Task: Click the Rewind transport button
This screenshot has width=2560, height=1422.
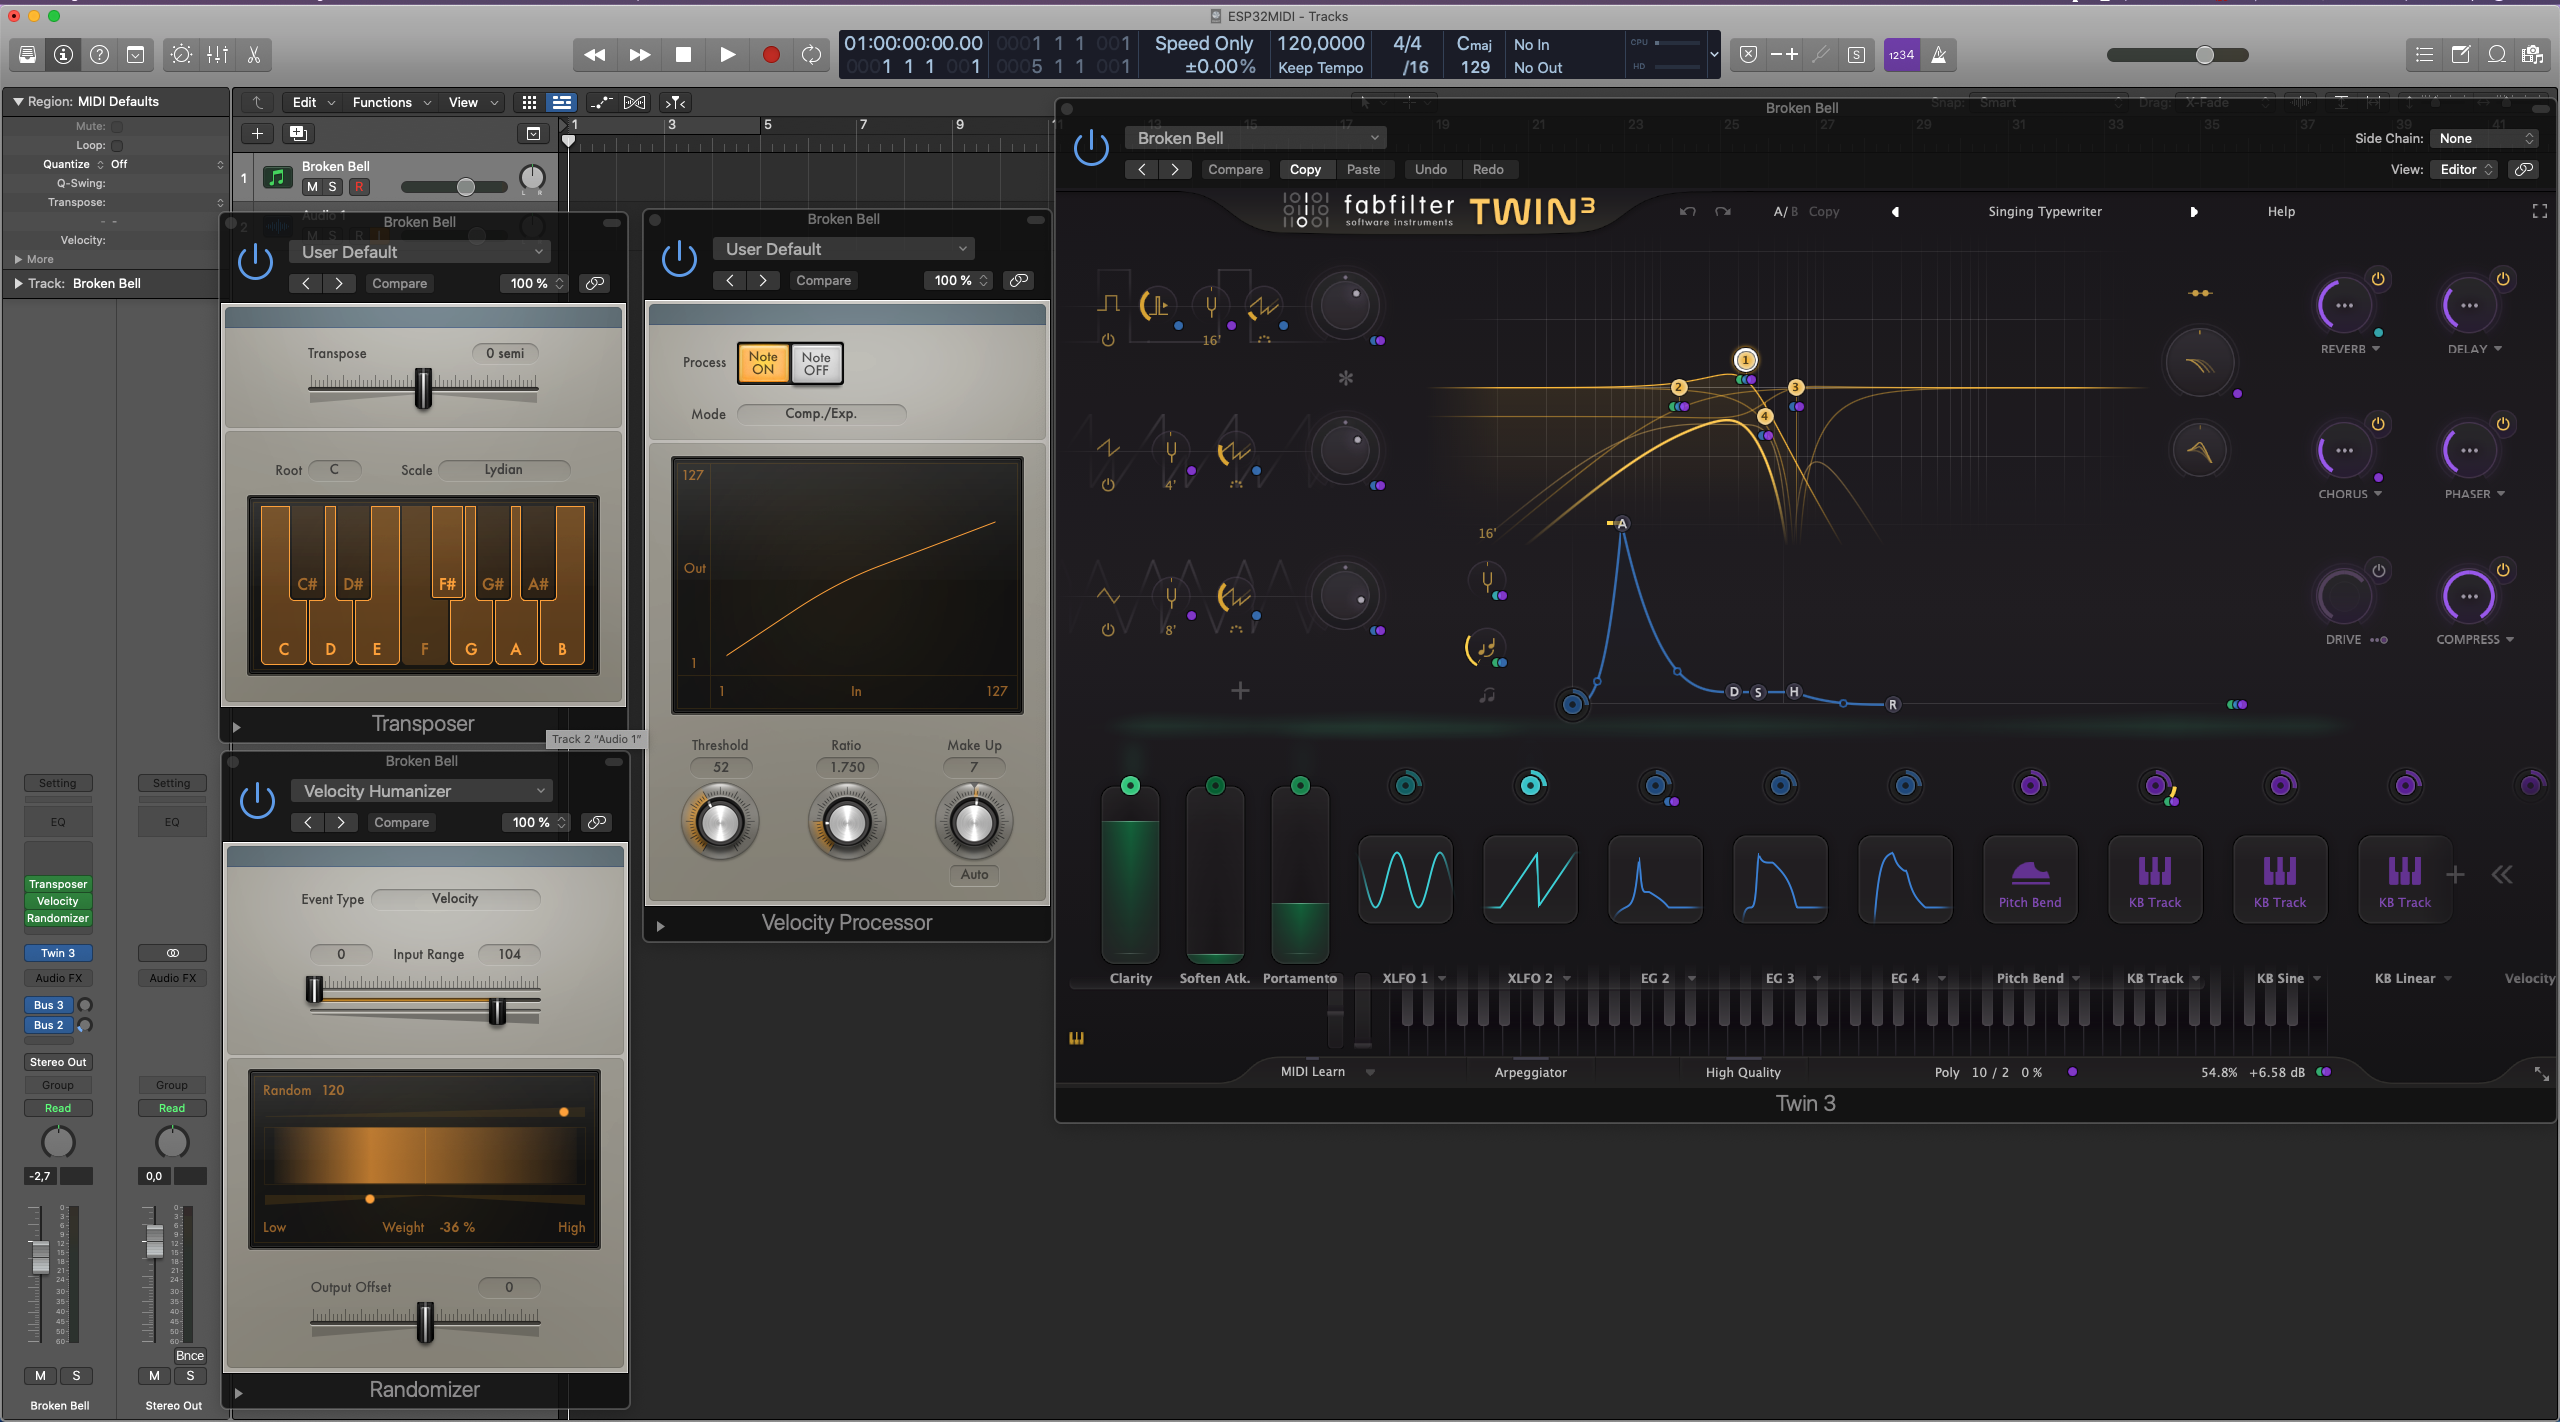Action: coord(595,55)
